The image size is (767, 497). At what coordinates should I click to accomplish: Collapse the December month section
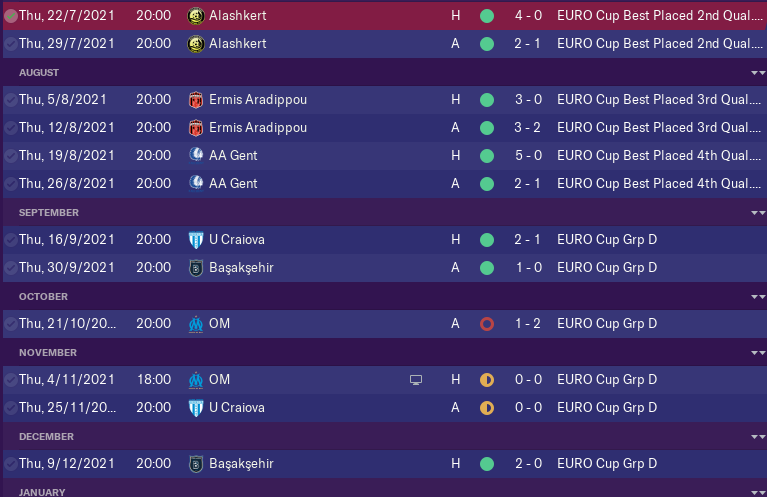tap(756, 437)
